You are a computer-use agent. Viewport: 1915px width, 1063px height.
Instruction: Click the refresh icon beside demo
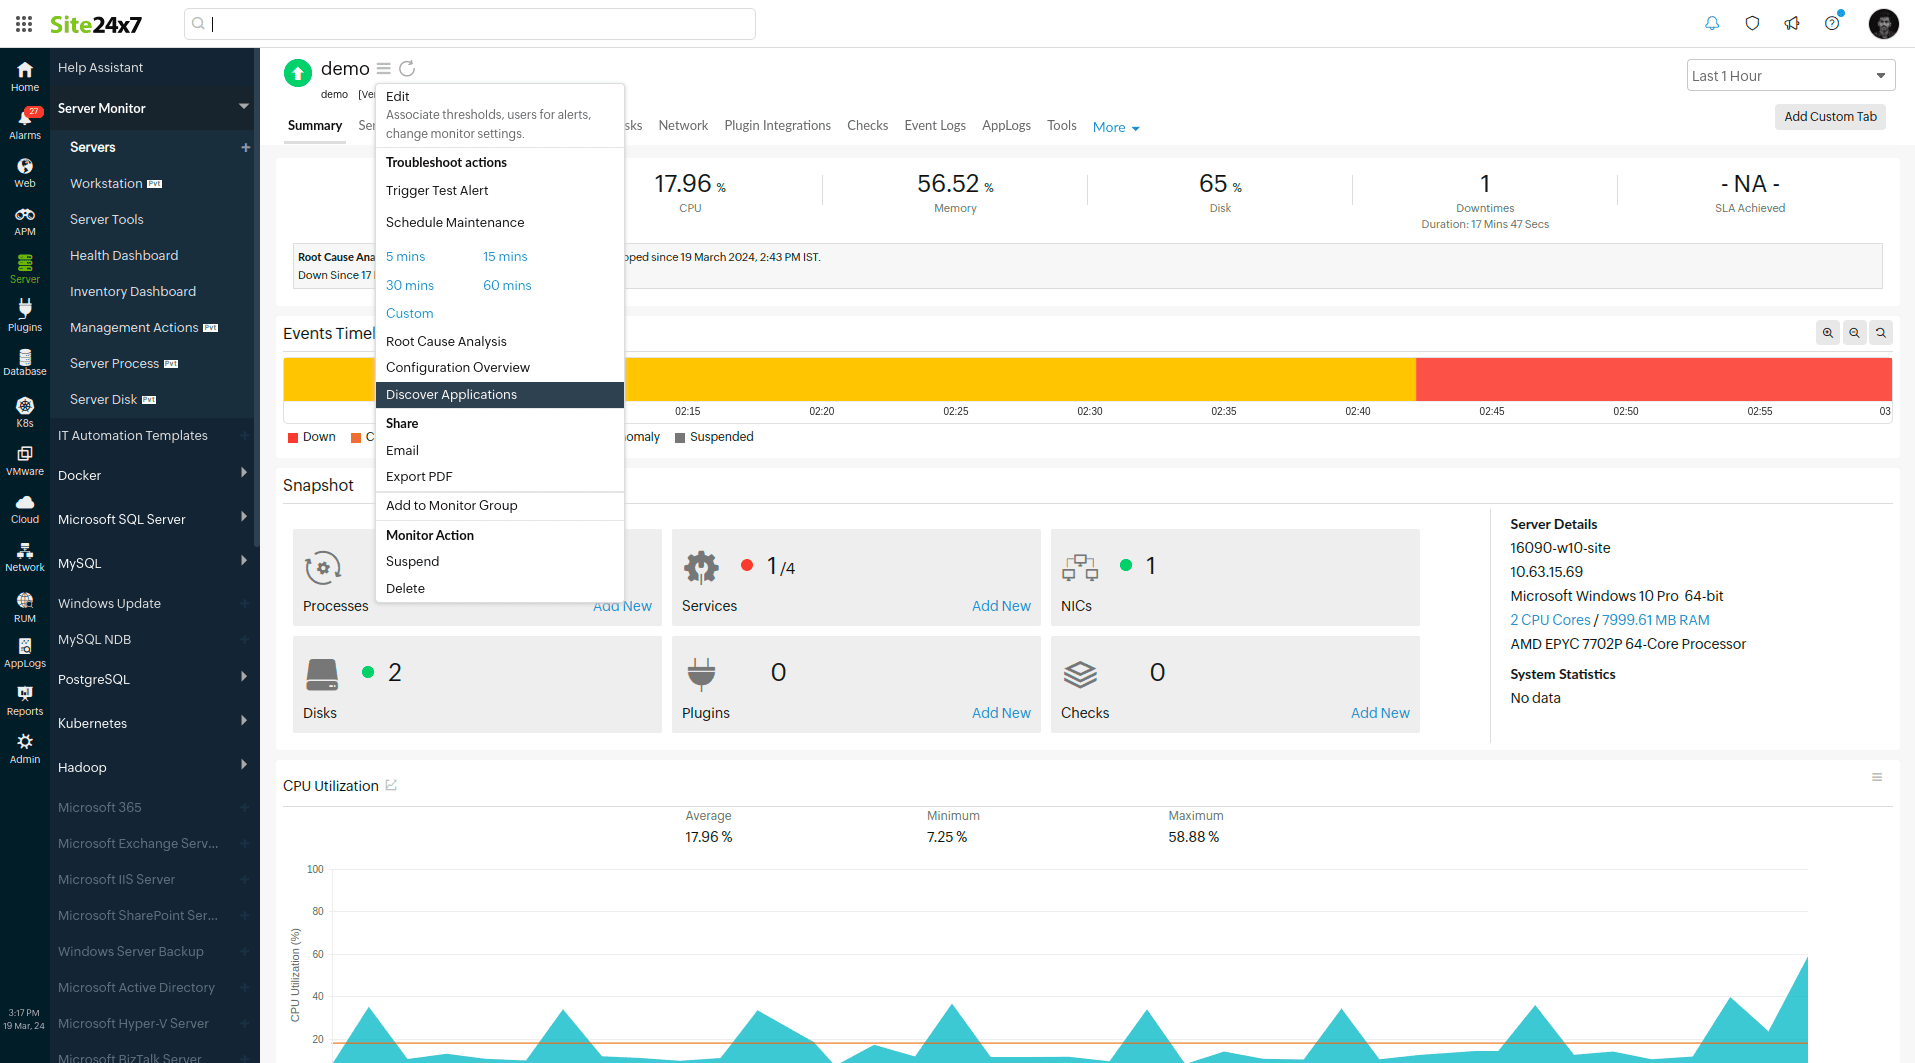(407, 69)
